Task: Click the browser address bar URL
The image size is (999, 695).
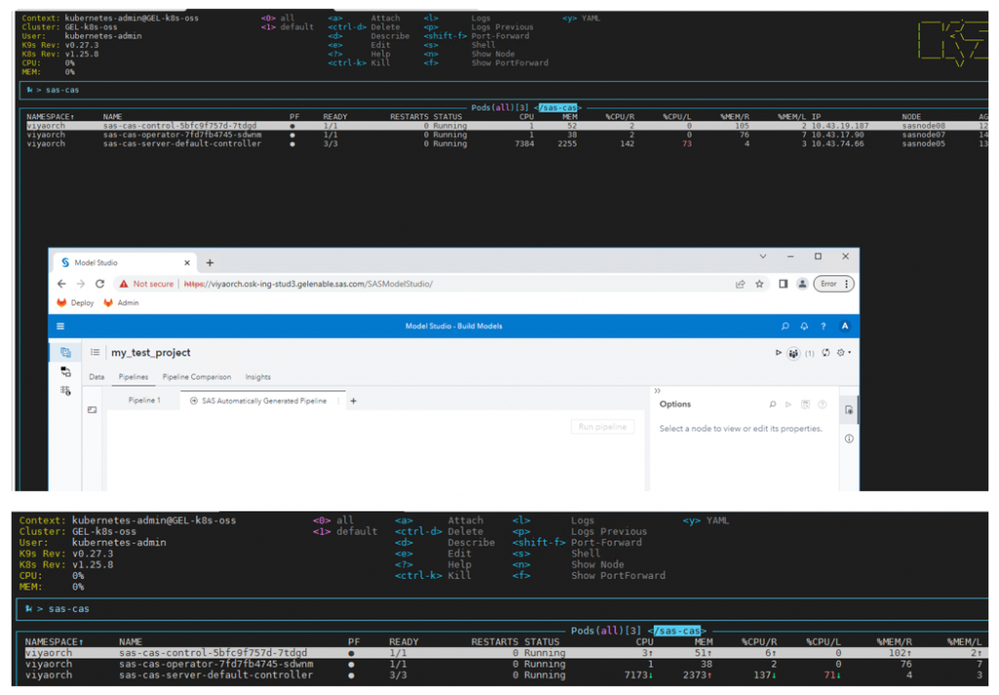Action: [x=308, y=284]
